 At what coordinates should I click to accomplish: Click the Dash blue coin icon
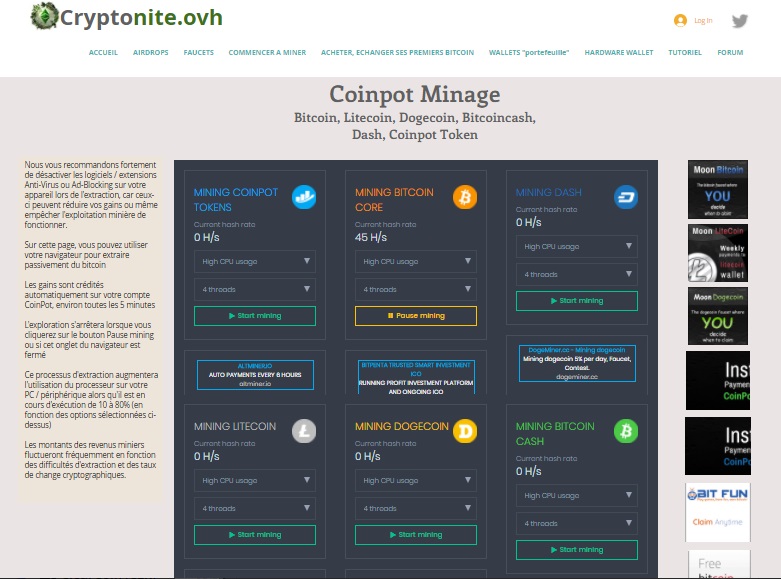(x=626, y=197)
